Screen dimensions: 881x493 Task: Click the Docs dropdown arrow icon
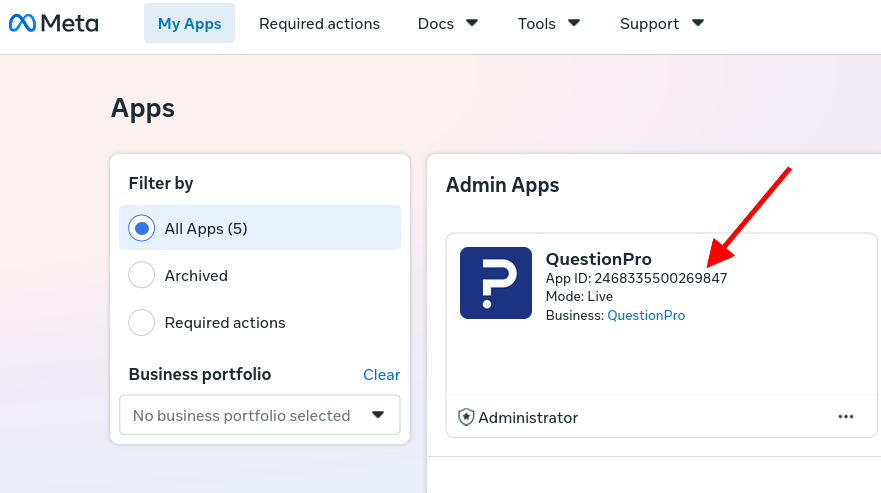pyautogui.click(x=472, y=23)
